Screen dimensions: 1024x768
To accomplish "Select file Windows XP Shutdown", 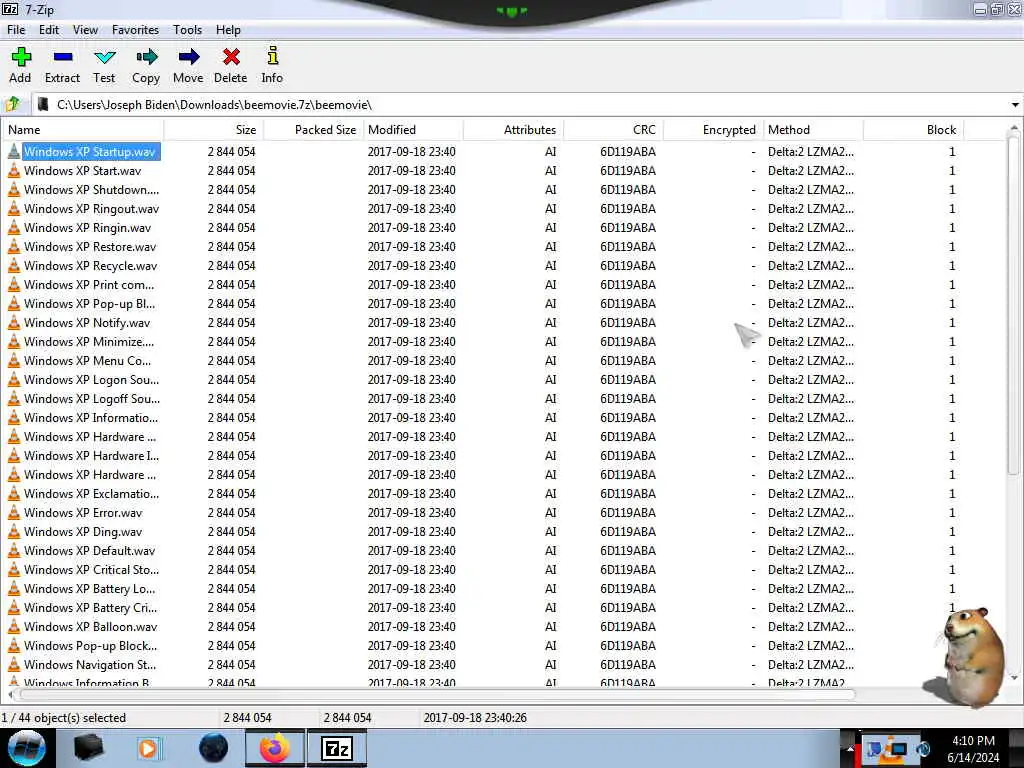I will (x=91, y=189).
